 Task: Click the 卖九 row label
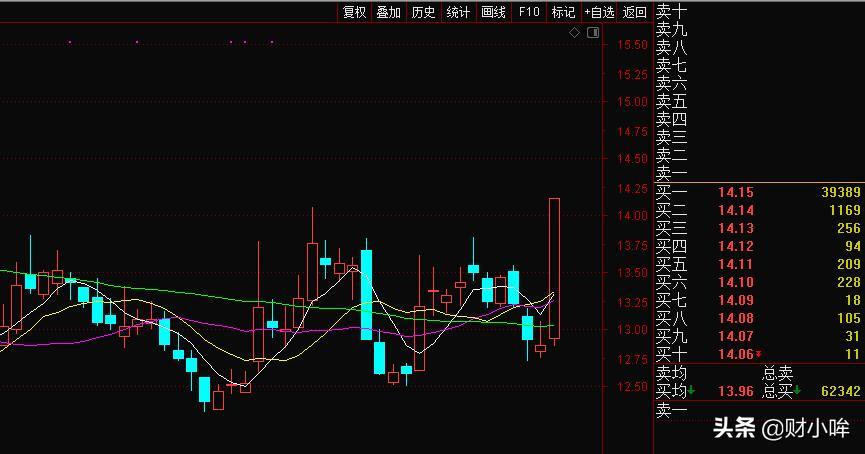click(x=671, y=30)
